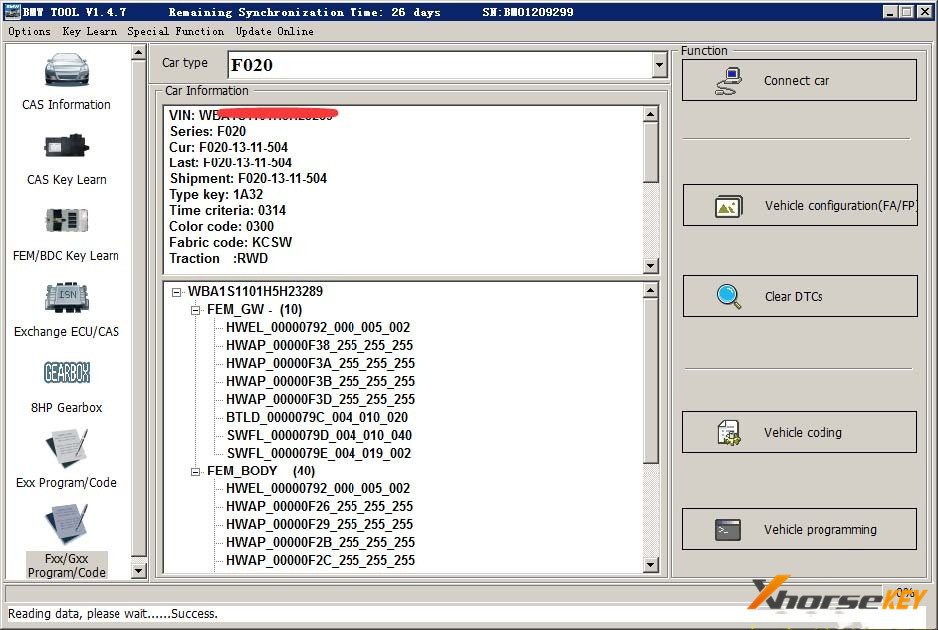Click the Vehicle coding document icon
Screen dimensions: 938x630
click(x=729, y=433)
